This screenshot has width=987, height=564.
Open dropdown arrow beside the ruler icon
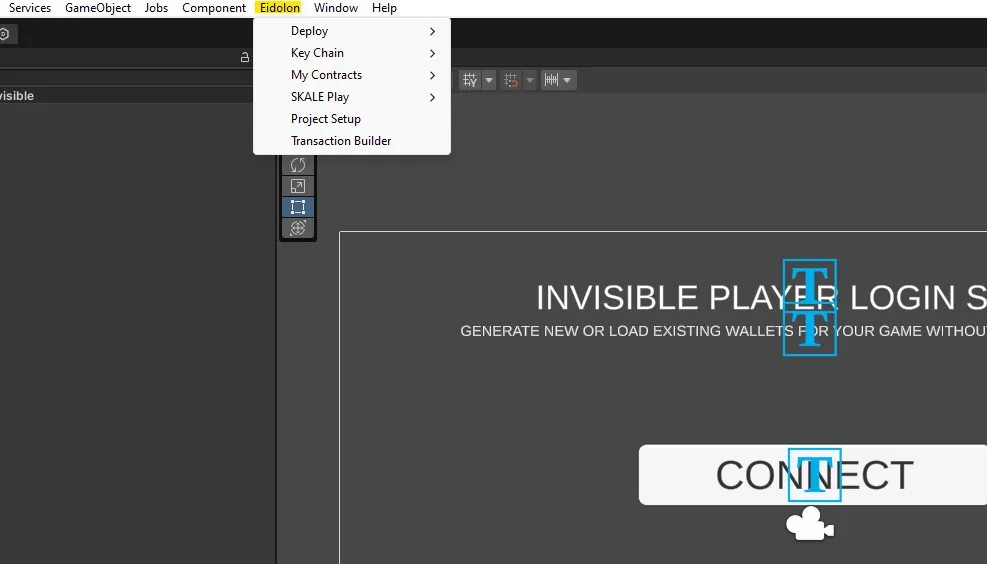[x=568, y=80]
